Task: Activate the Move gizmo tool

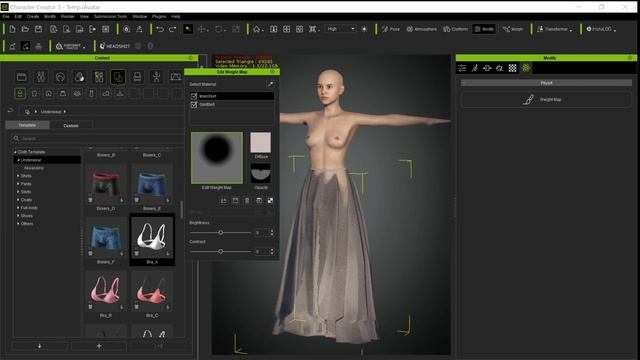Action: [202, 29]
